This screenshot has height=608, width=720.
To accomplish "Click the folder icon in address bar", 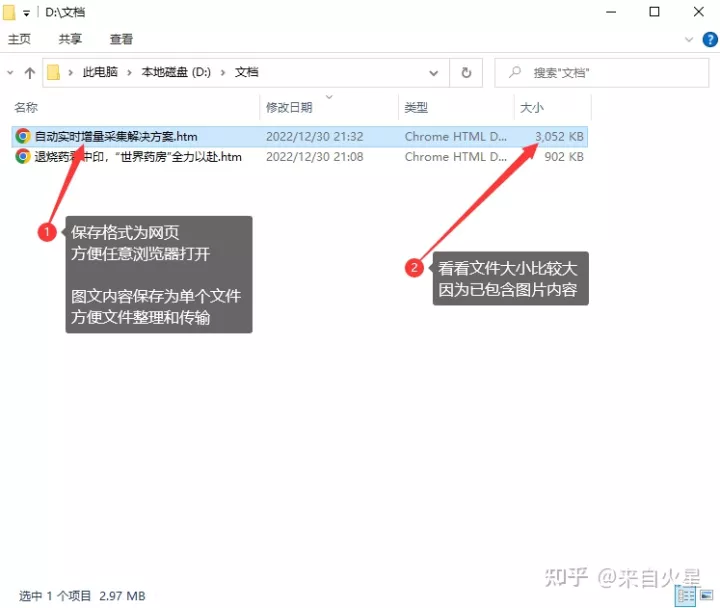I will [x=54, y=72].
